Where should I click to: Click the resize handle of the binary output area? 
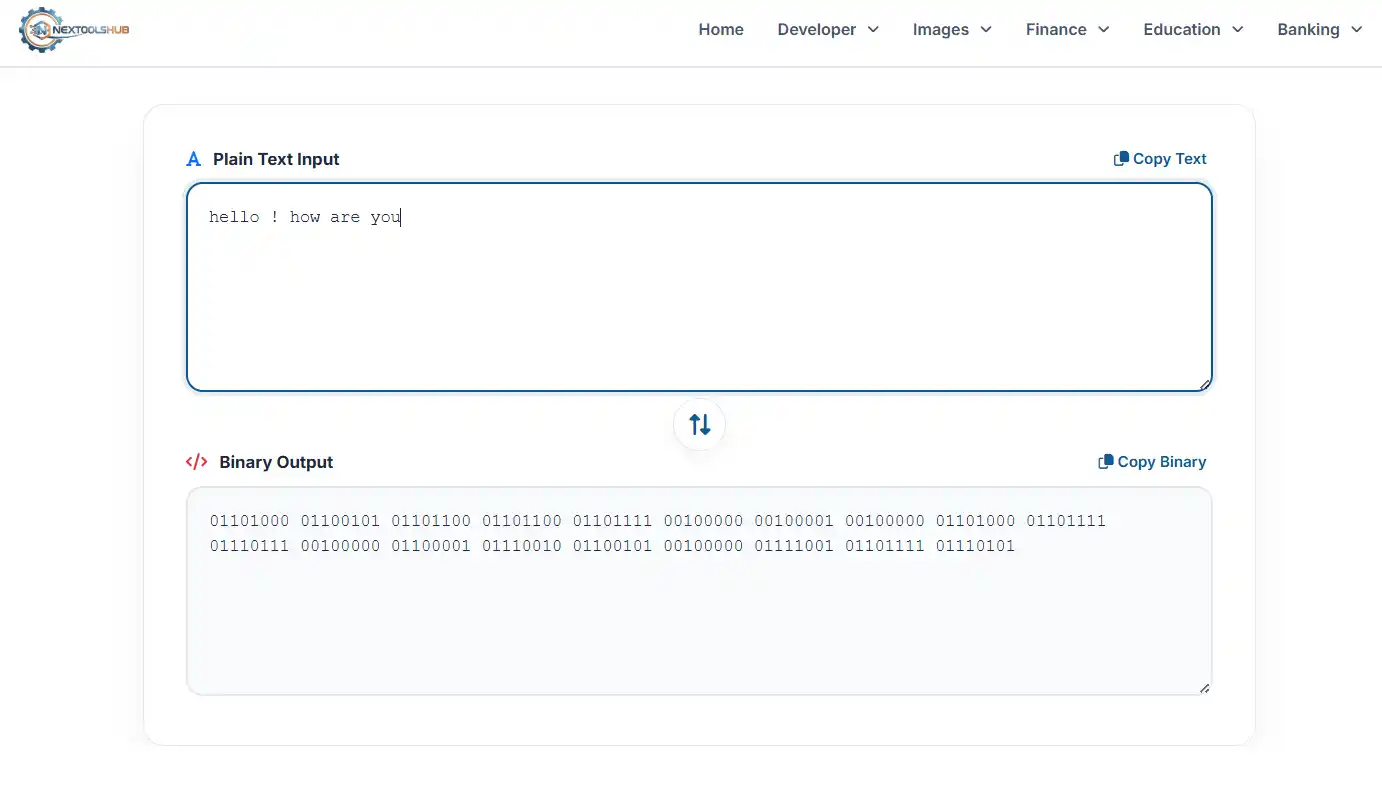(1204, 688)
